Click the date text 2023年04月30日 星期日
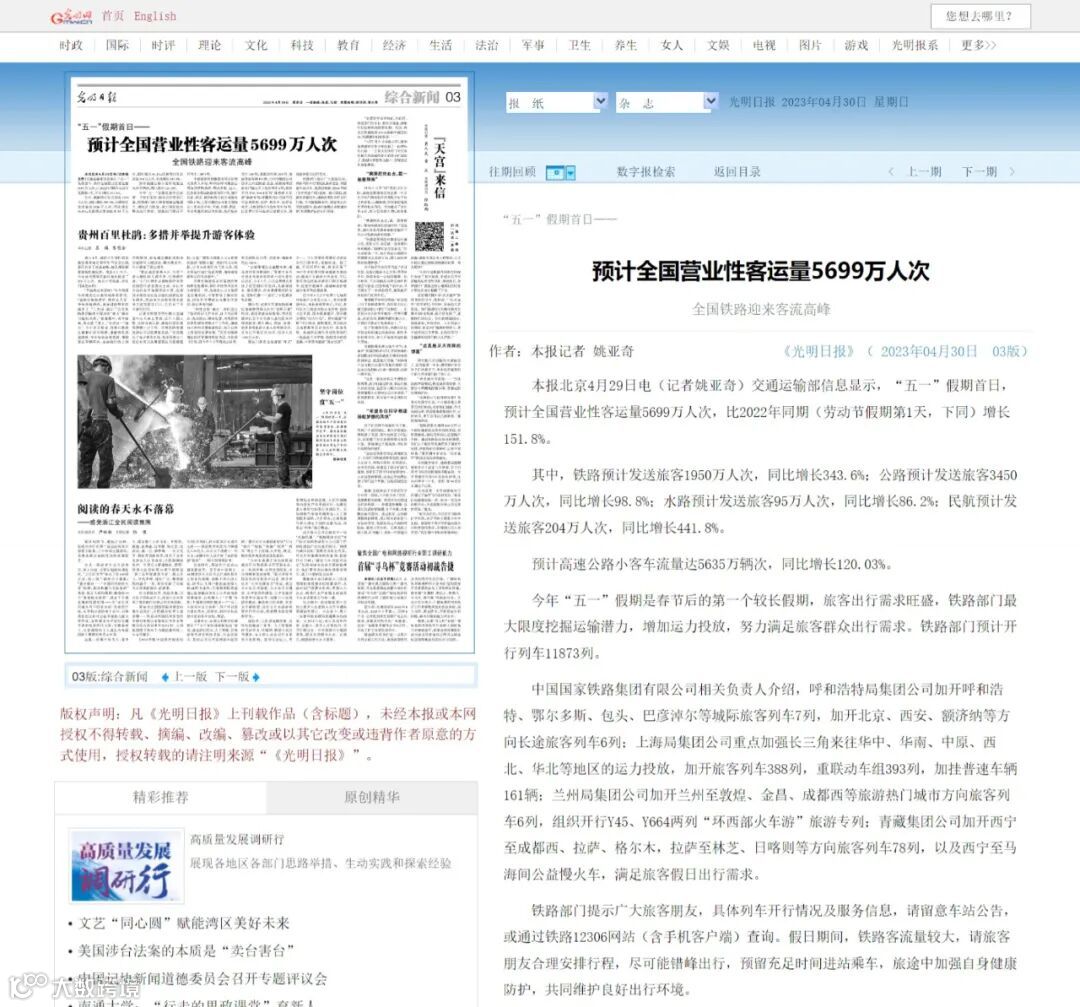1080x1007 pixels. click(x=844, y=102)
